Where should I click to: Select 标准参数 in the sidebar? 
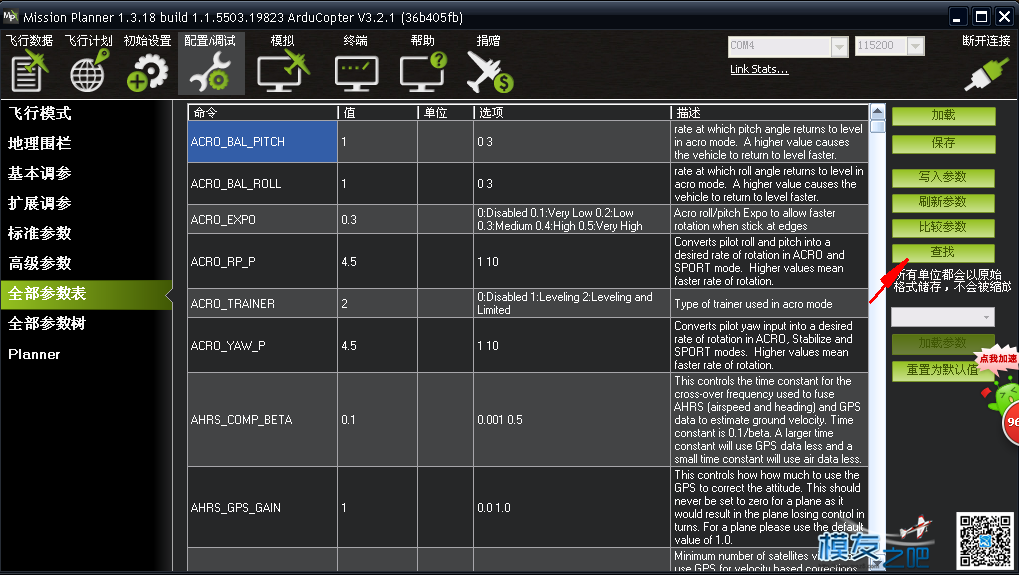[x=40, y=233]
